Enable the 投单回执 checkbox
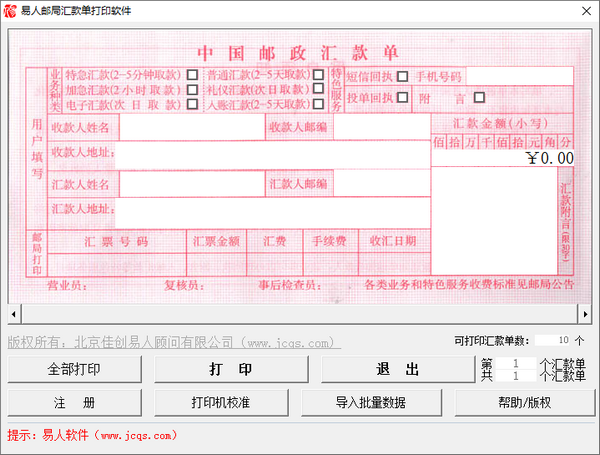This screenshot has height=455, width=600. point(402,97)
